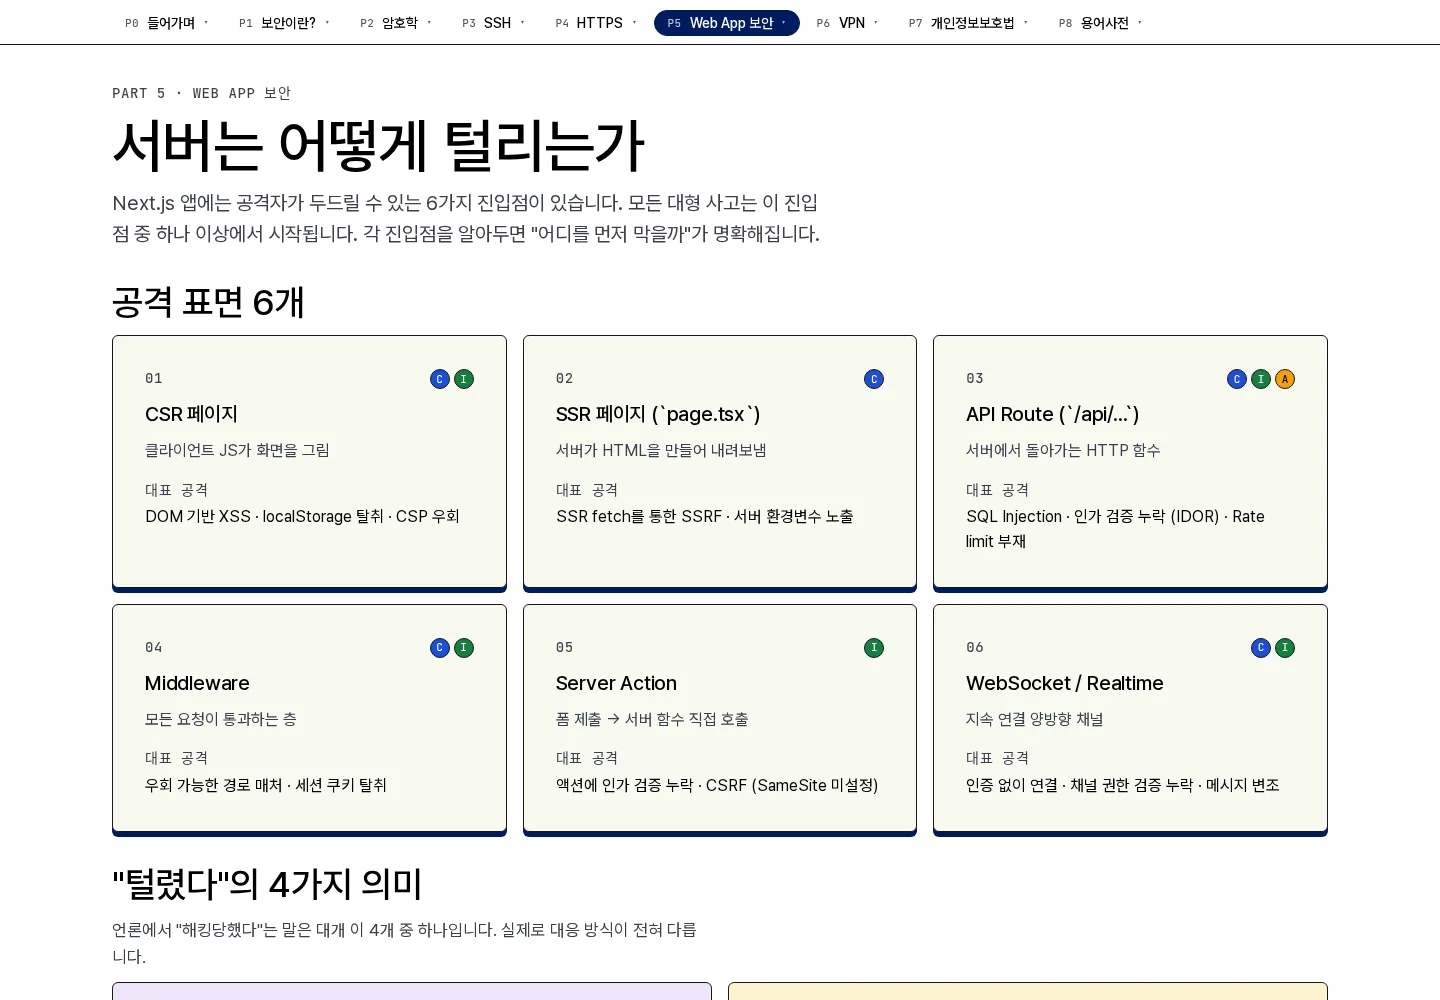This screenshot has width=1440, height=1000.
Task: Click the I badge on CSR 페이지 card
Action: pos(464,379)
